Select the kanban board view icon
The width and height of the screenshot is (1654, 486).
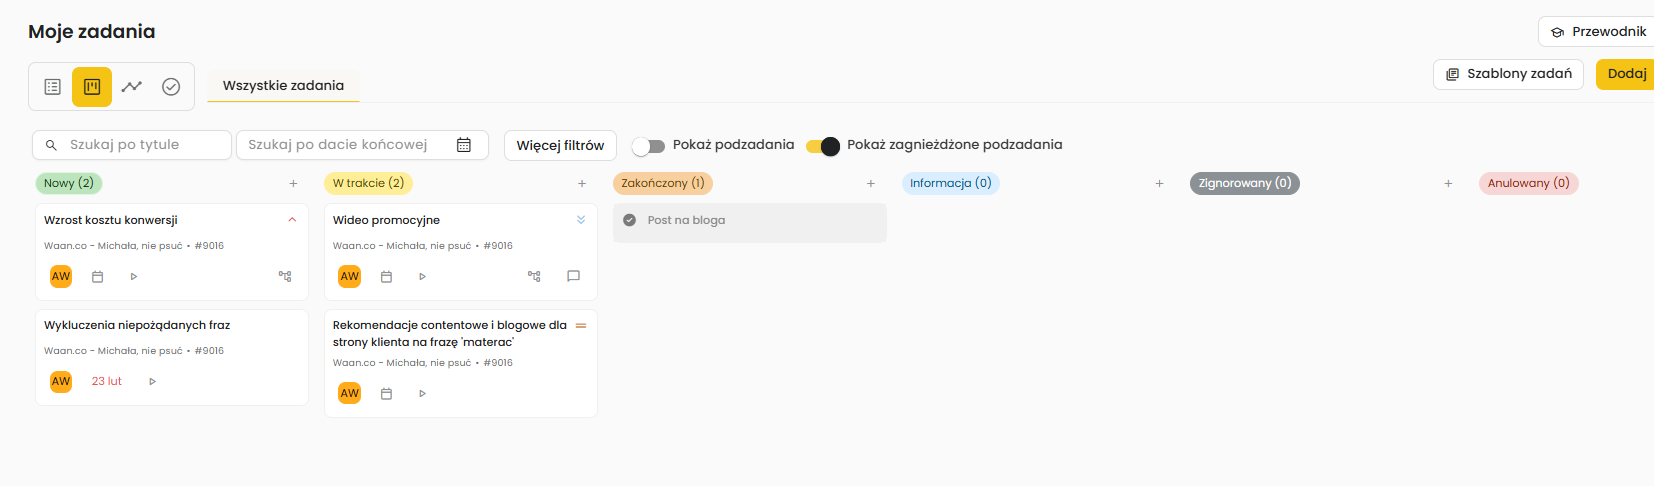(x=92, y=87)
